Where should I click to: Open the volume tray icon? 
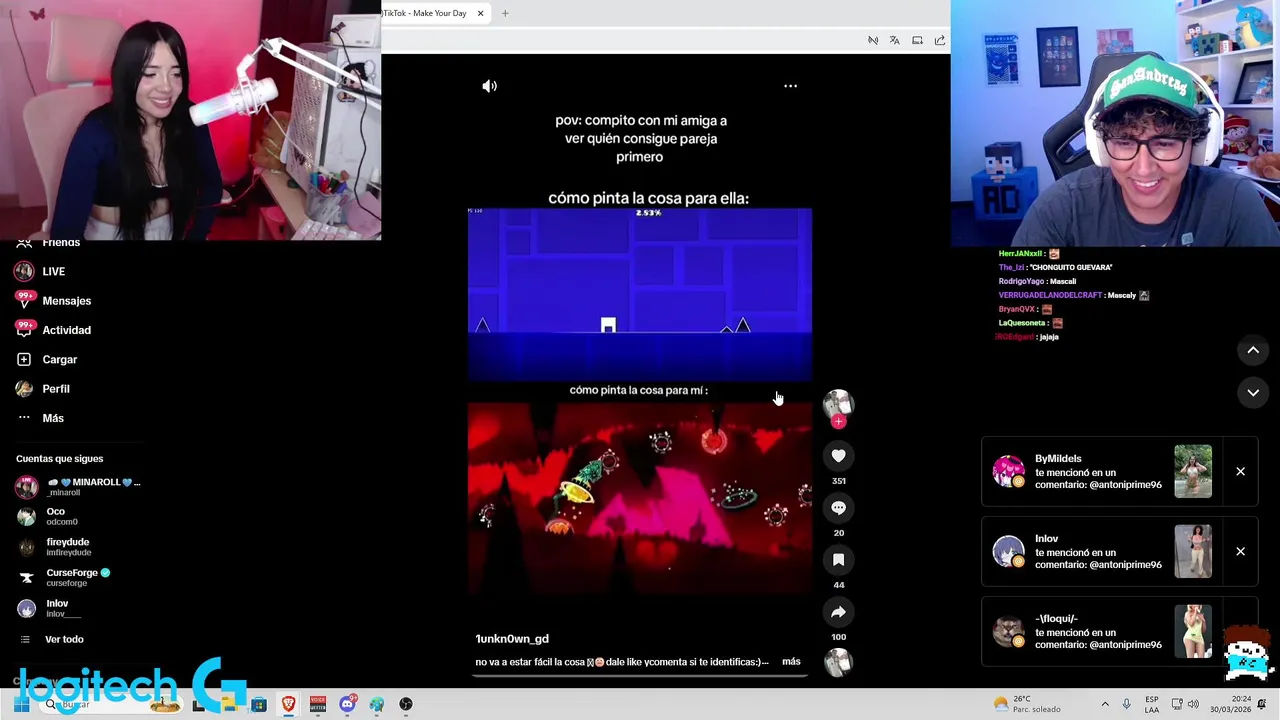pyautogui.click(x=1193, y=704)
